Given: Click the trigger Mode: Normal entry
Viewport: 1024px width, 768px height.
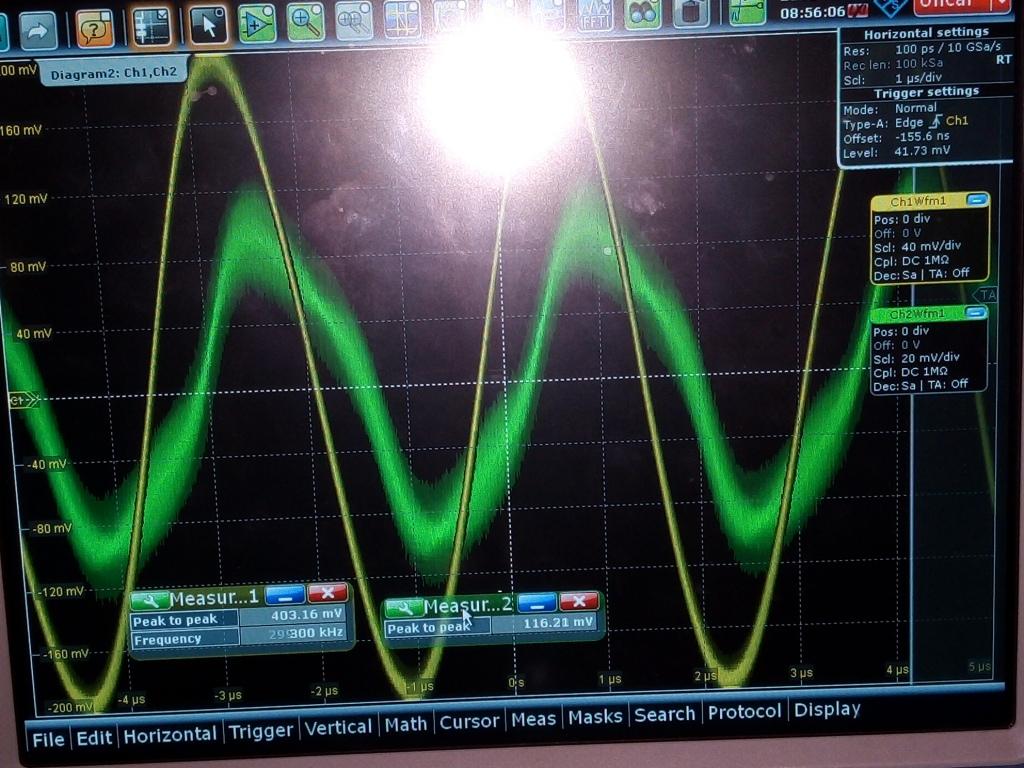Looking at the screenshot, I should 889,108.
